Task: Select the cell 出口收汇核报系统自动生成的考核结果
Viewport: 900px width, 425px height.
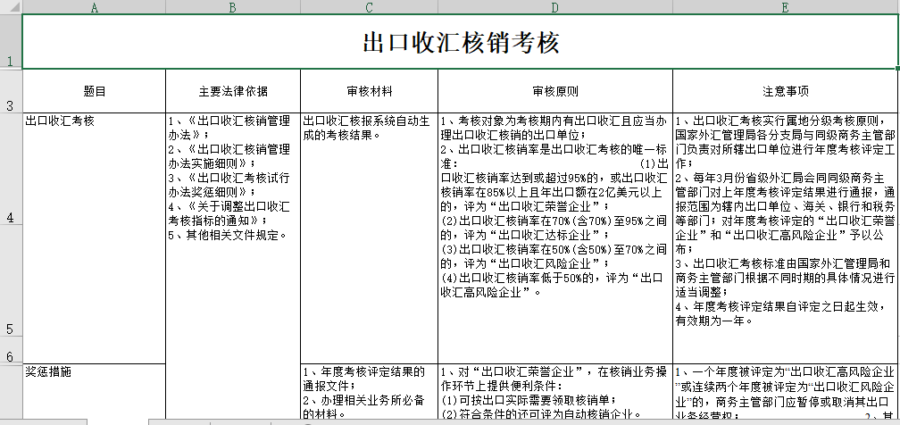Action: [369, 238]
